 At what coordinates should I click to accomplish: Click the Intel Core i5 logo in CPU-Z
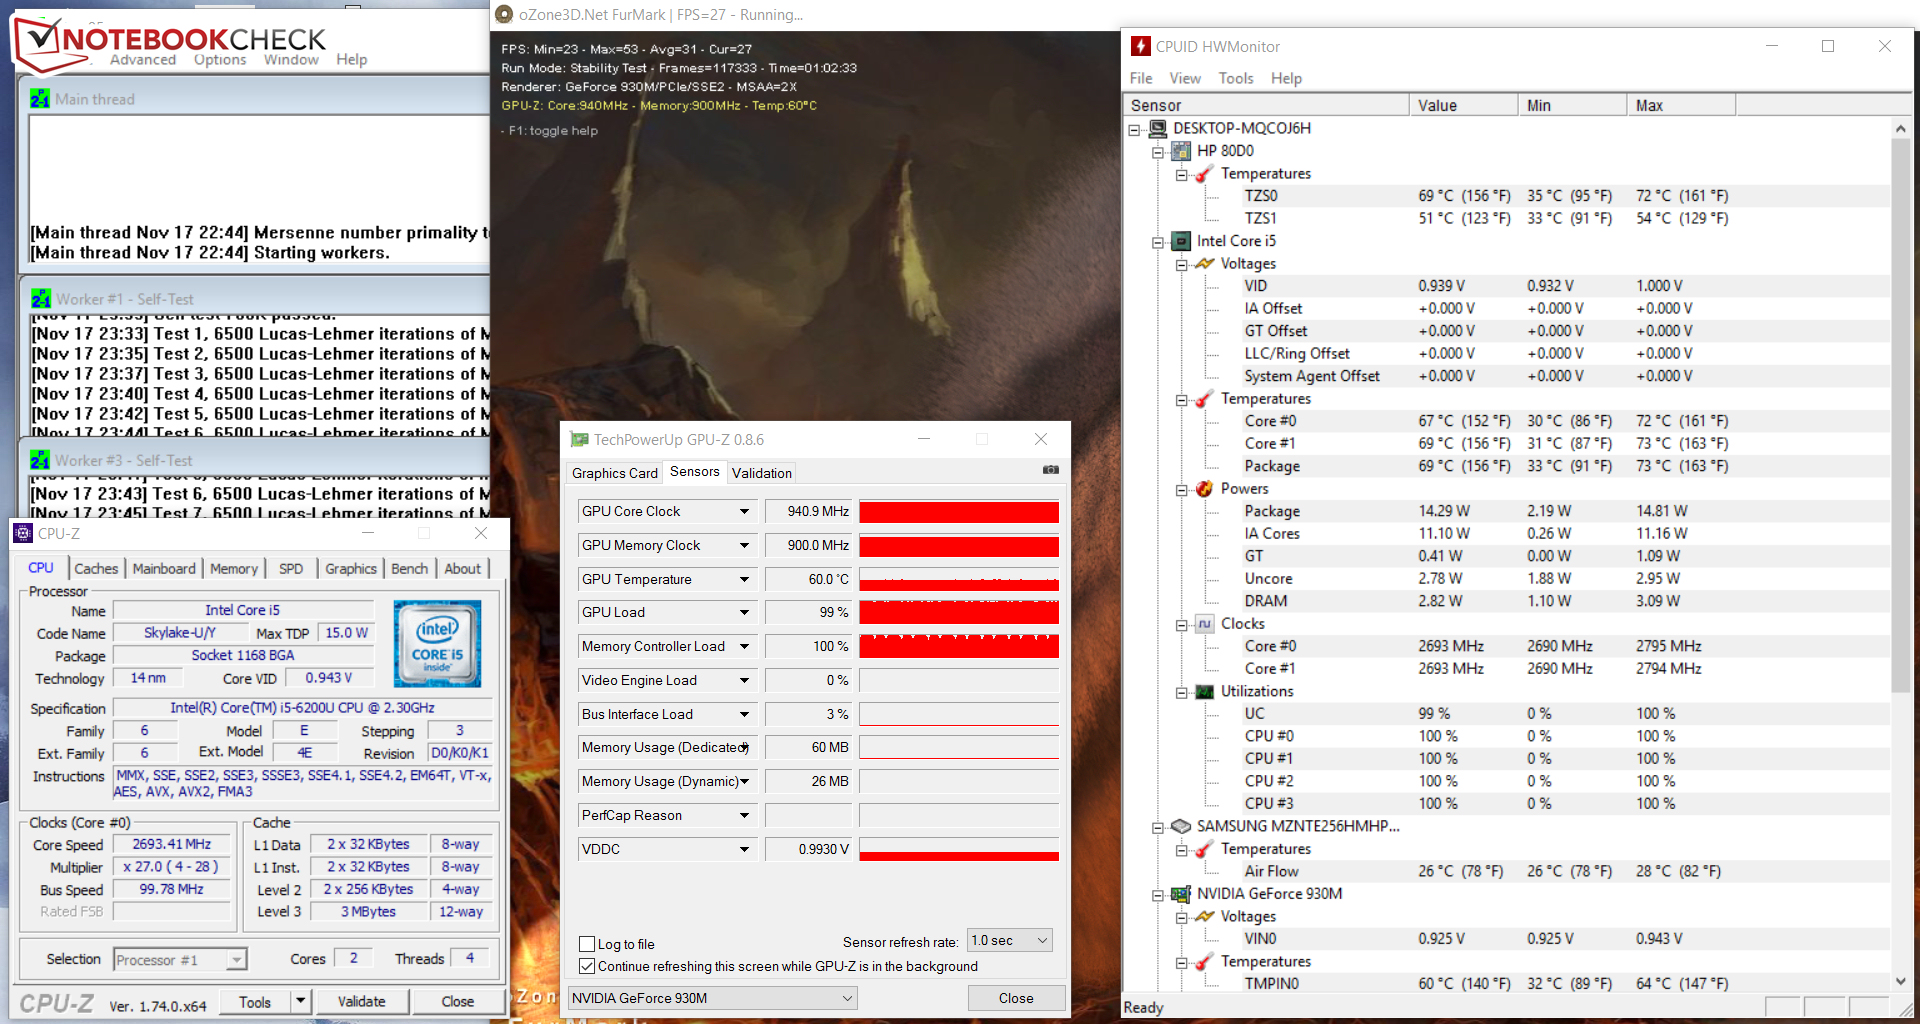tap(437, 643)
